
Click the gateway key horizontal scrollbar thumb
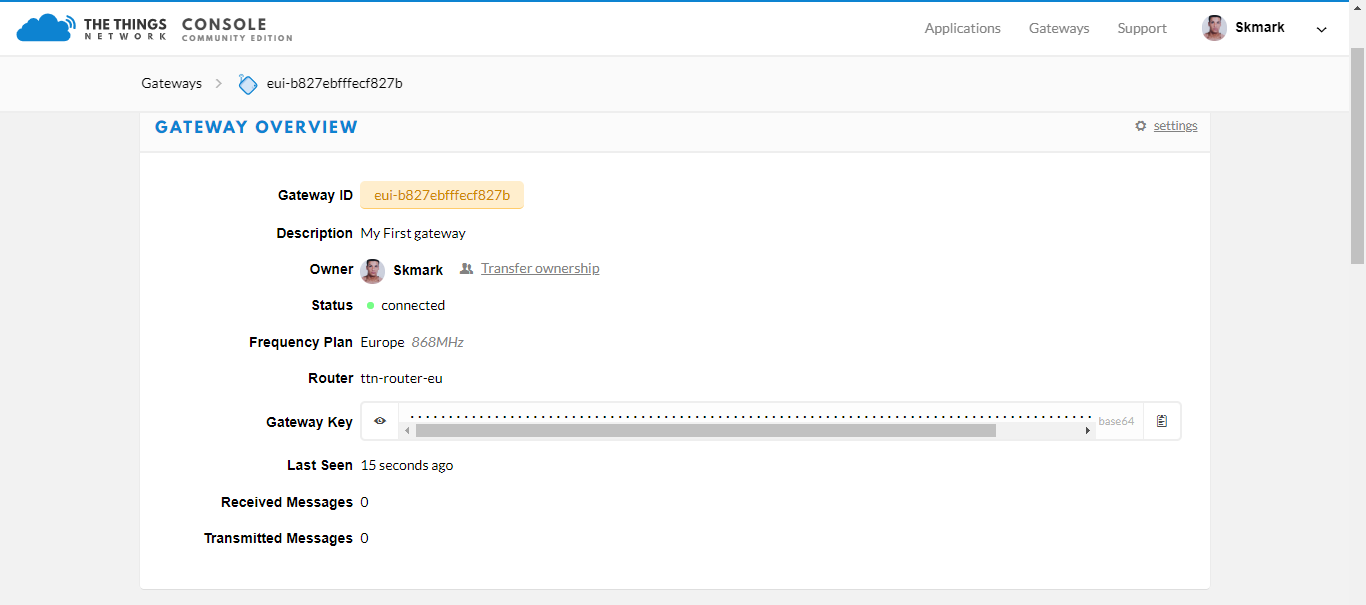[706, 430]
